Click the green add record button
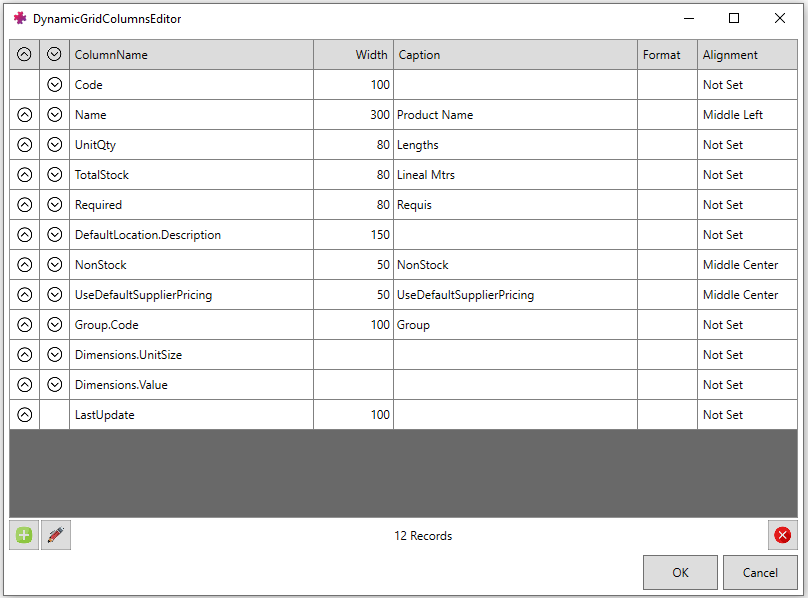Screen dimensions: 808x598 coord(24,535)
